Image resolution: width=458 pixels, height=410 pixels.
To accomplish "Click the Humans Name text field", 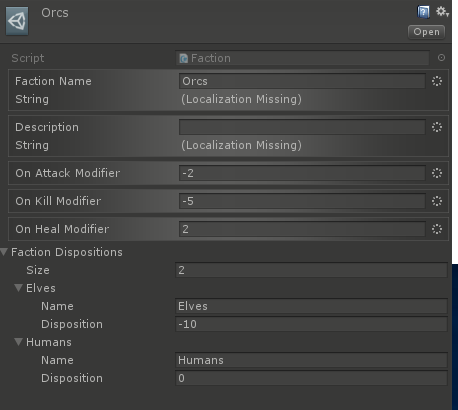I will (311, 360).
